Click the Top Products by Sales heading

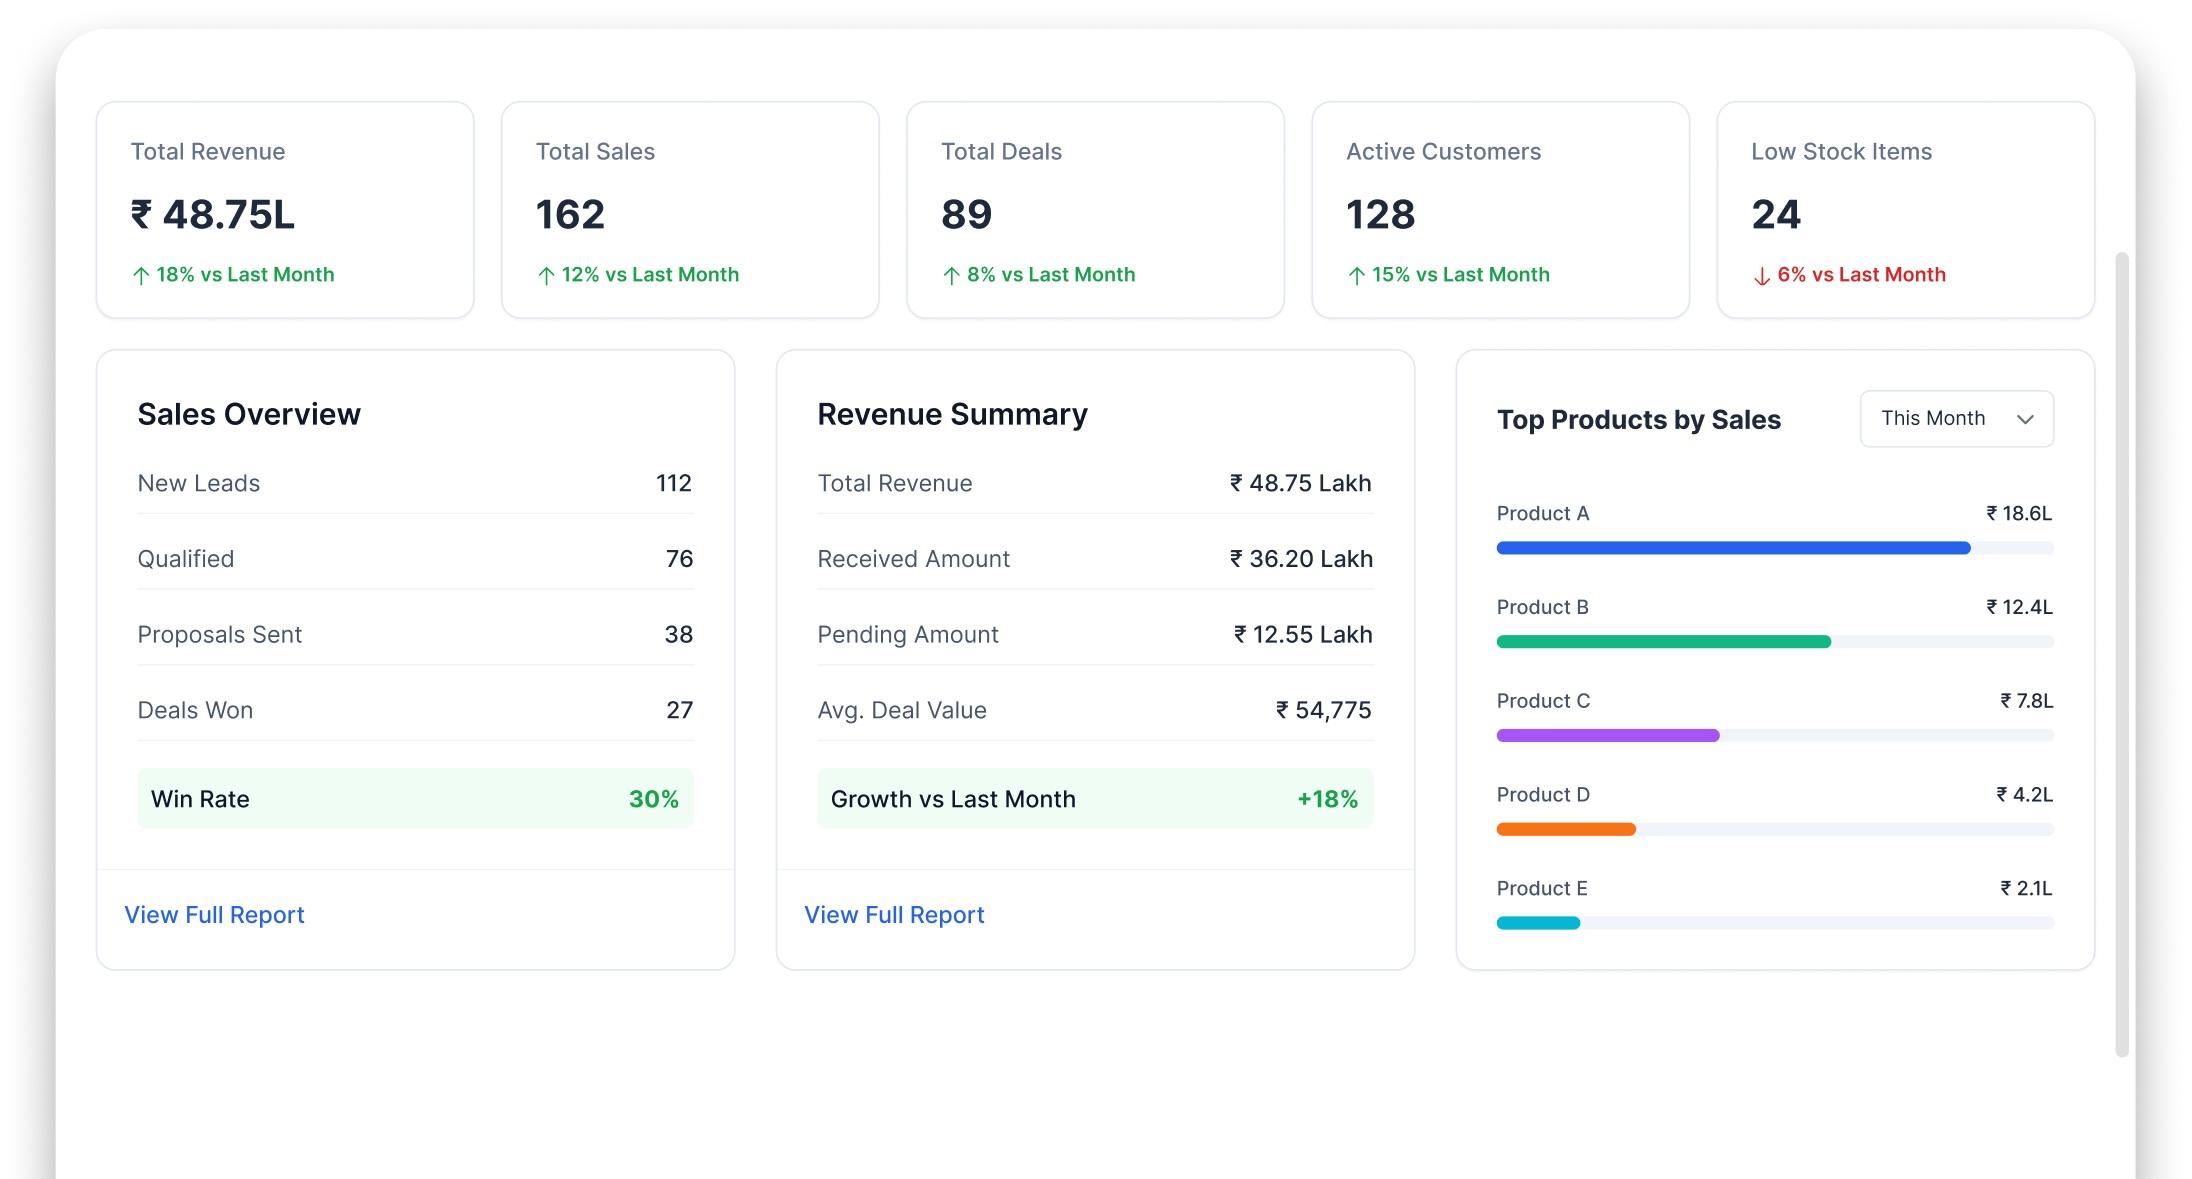[1638, 420]
